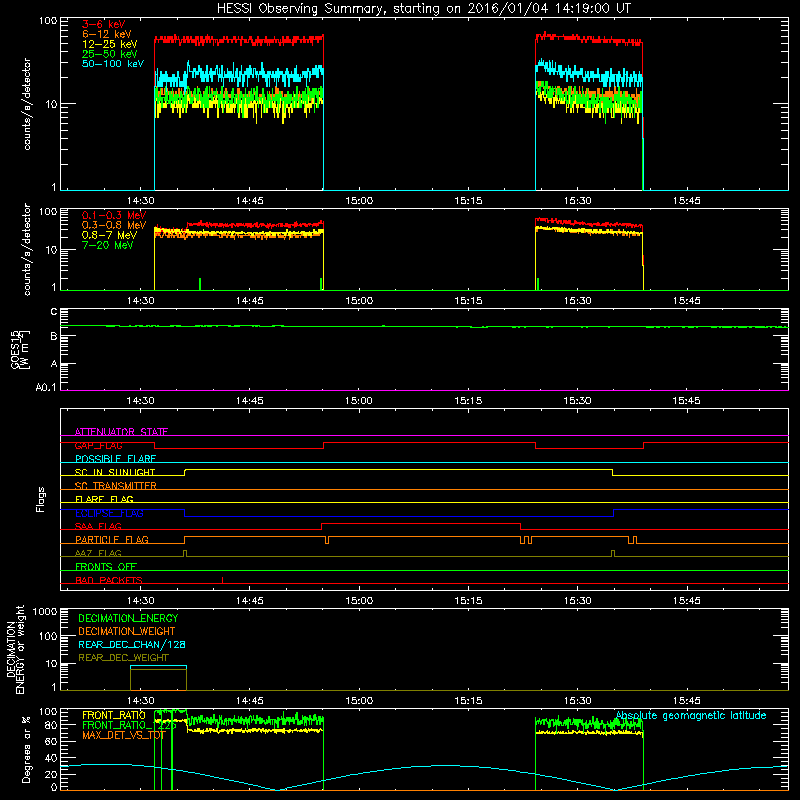Click the HESSI Observing Summary title
This screenshot has height=800, width=800.
coord(424,9)
